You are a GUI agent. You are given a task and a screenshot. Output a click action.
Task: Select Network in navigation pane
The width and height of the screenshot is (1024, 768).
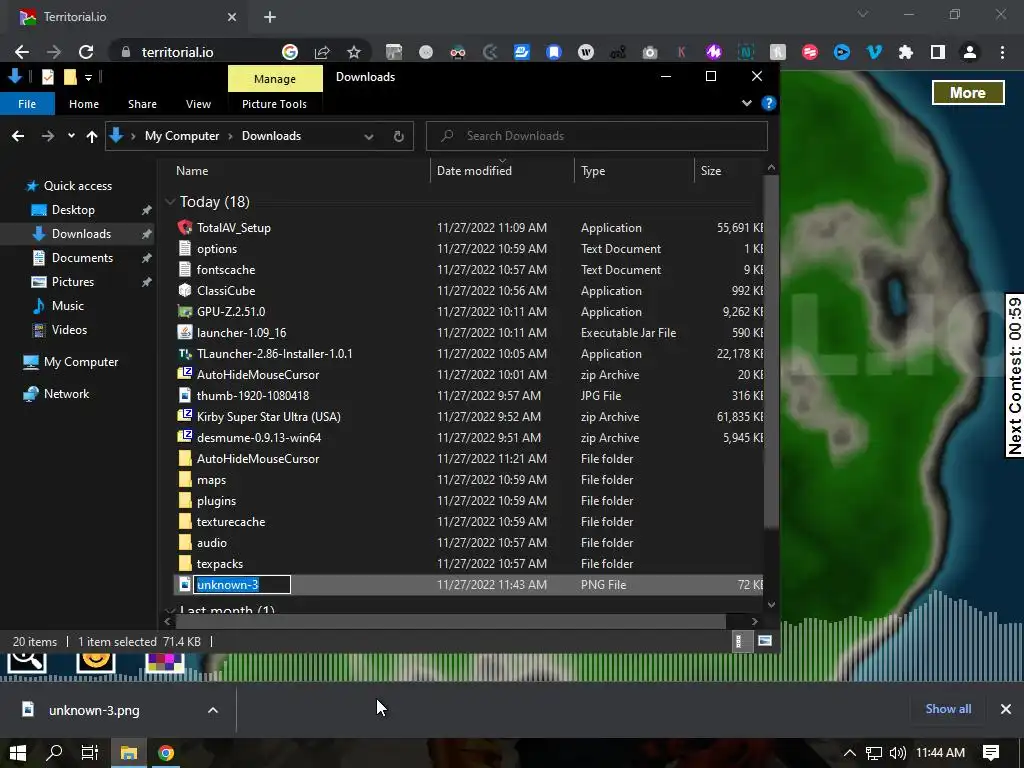coord(66,394)
